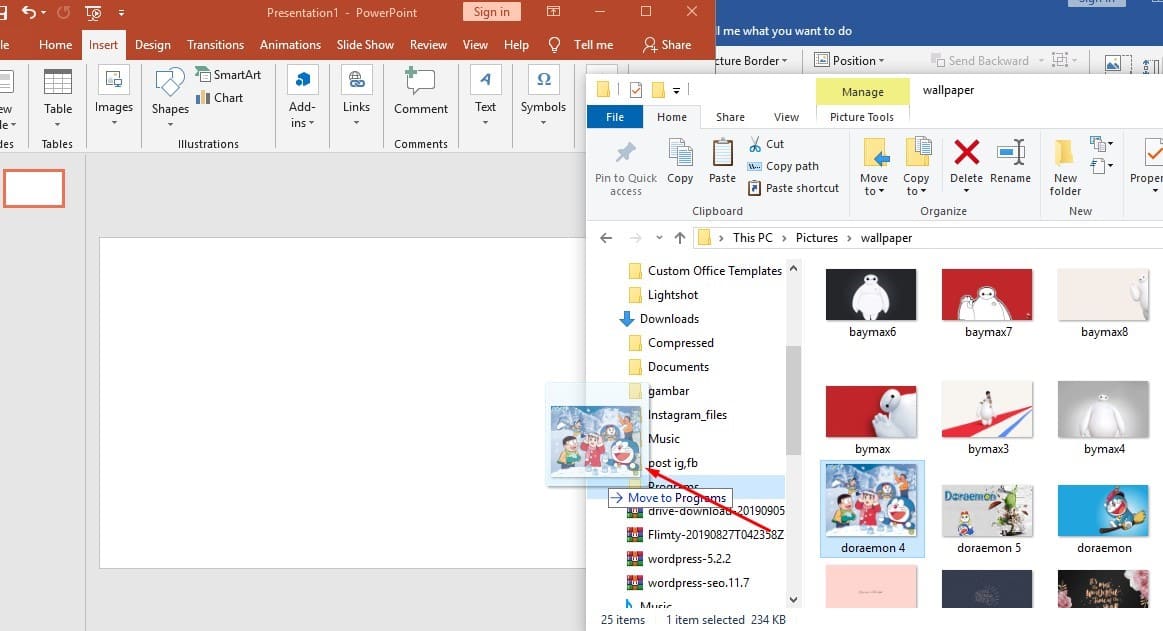
Task: Open the Move to dropdown
Action: [874, 167]
